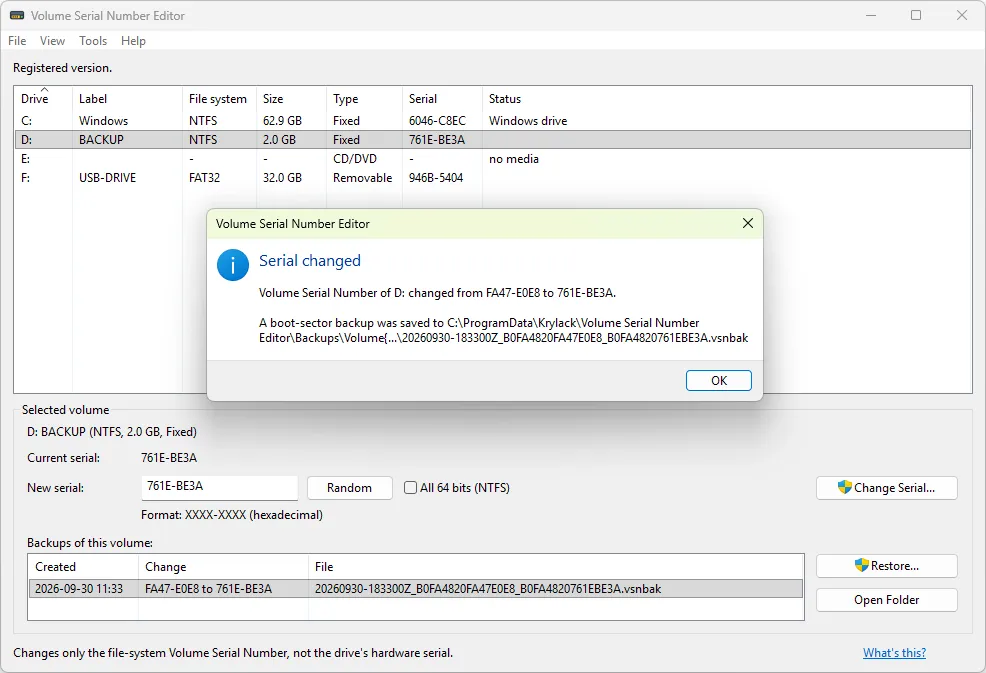Click the 32.0 GB size cell
This screenshot has height=673, width=986.
(x=282, y=178)
